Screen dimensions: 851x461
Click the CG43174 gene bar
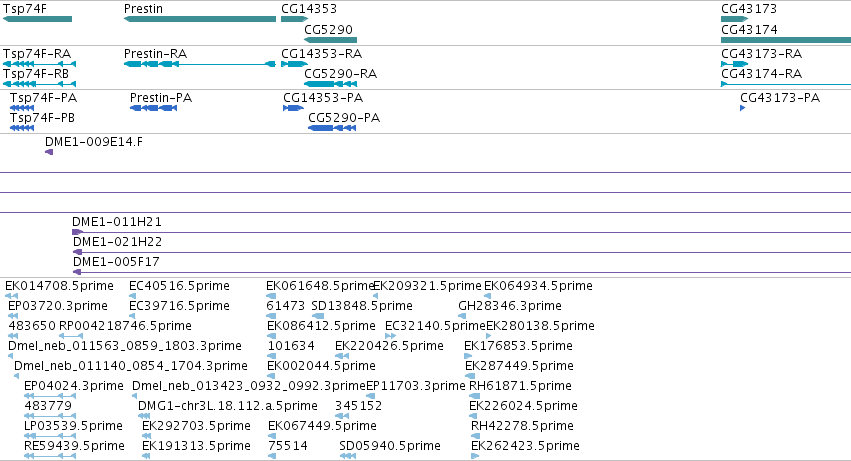(786, 40)
